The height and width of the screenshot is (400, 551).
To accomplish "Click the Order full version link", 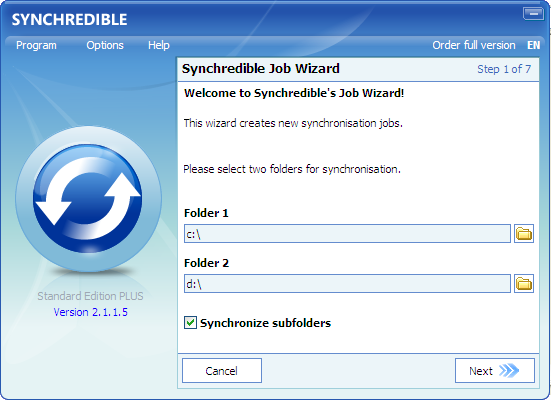I will click(x=474, y=45).
